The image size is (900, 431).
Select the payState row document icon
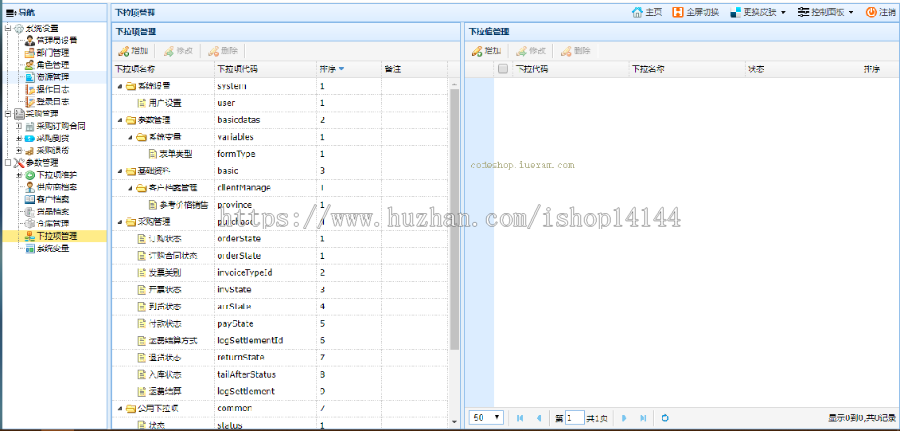click(x=142, y=323)
